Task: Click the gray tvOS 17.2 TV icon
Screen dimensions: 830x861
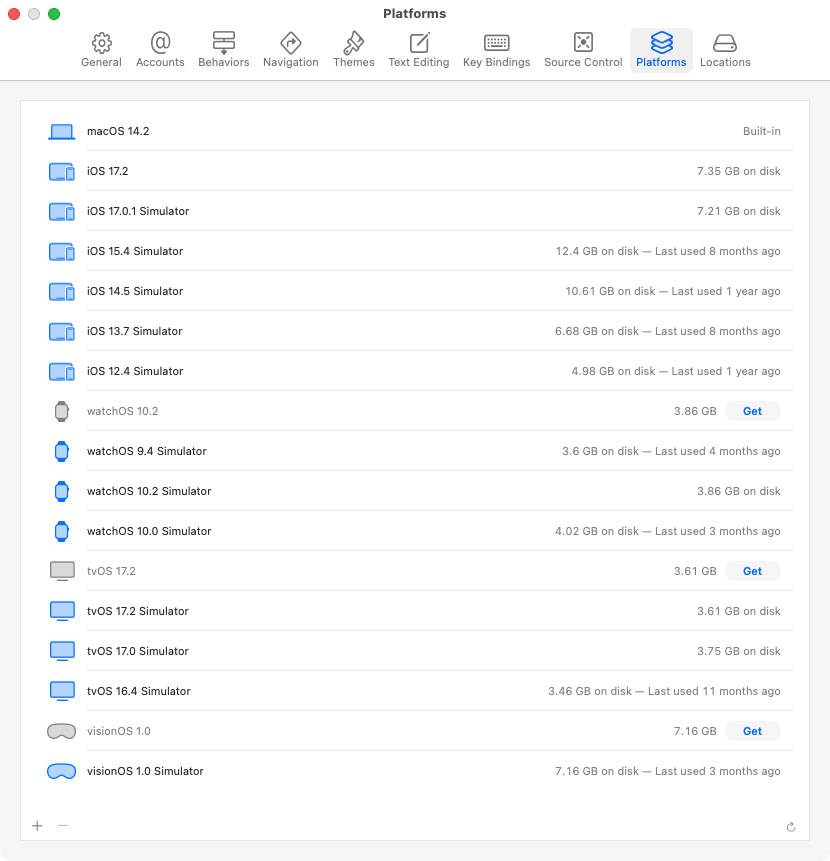Action: point(62,571)
